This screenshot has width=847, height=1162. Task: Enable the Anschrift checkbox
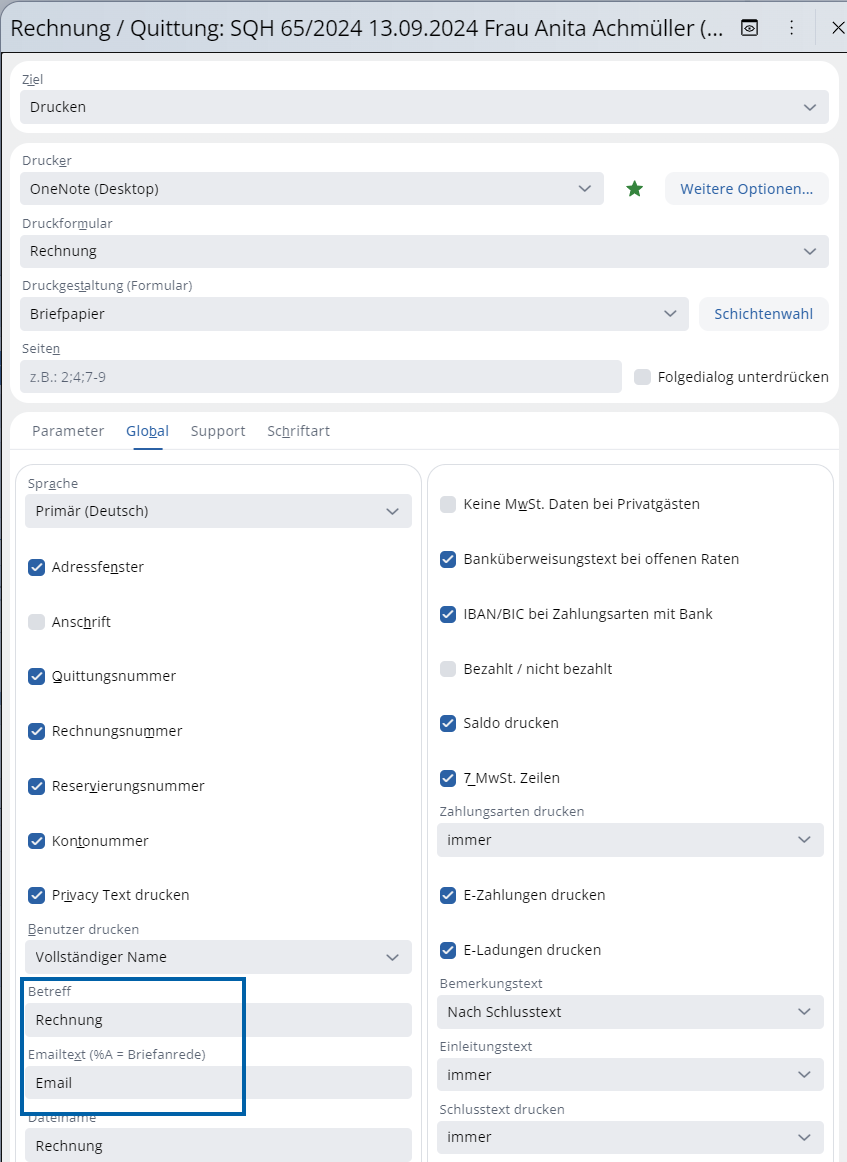pyautogui.click(x=37, y=621)
